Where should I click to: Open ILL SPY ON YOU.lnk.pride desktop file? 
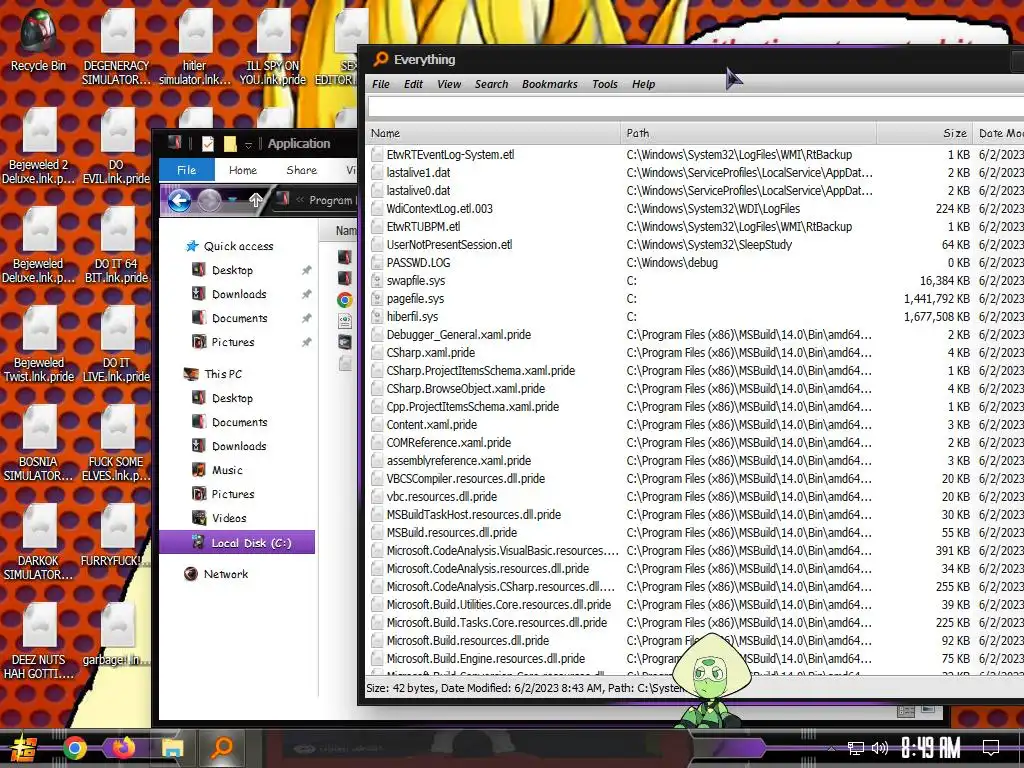pyautogui.click(x=273, y=47)
